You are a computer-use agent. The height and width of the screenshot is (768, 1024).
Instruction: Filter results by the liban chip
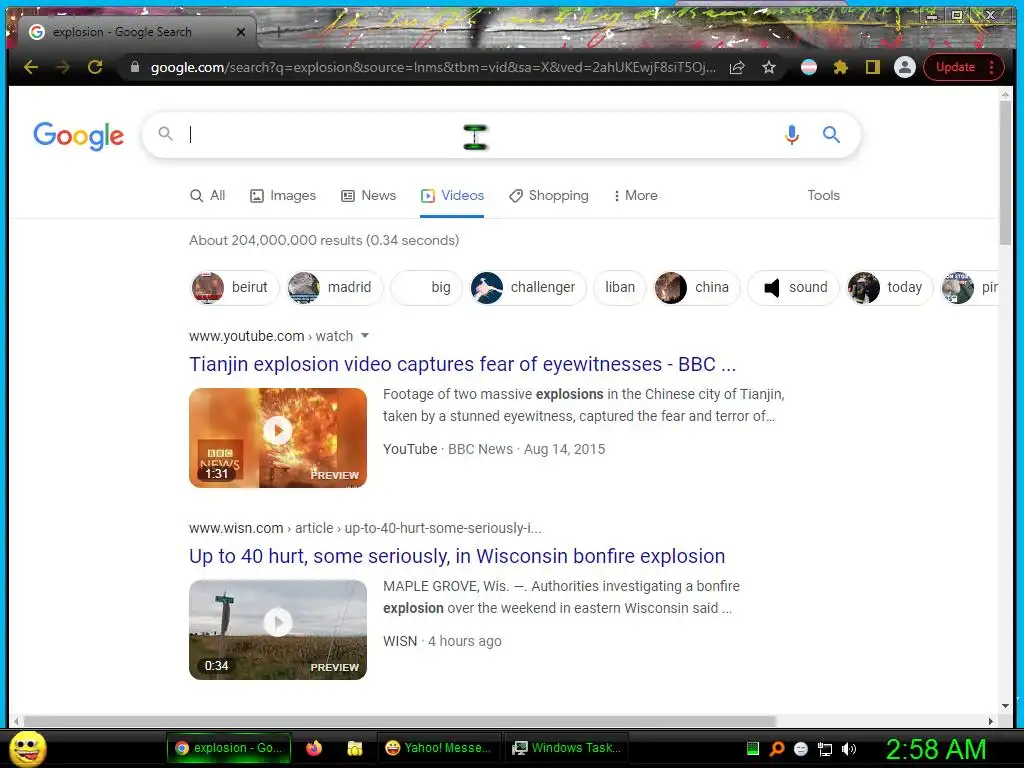pyautogui.click(x=620, y=287)
